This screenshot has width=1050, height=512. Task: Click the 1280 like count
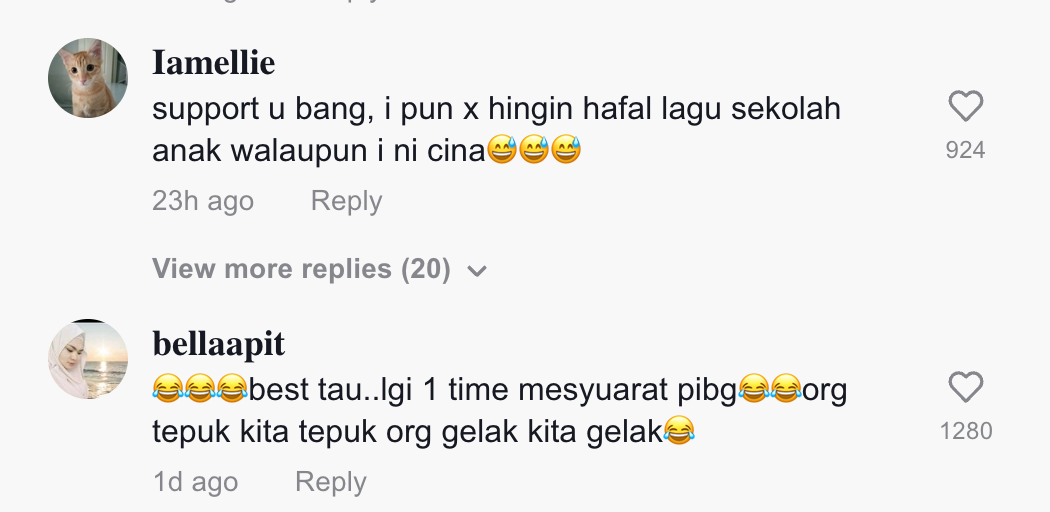pos(965,431)
